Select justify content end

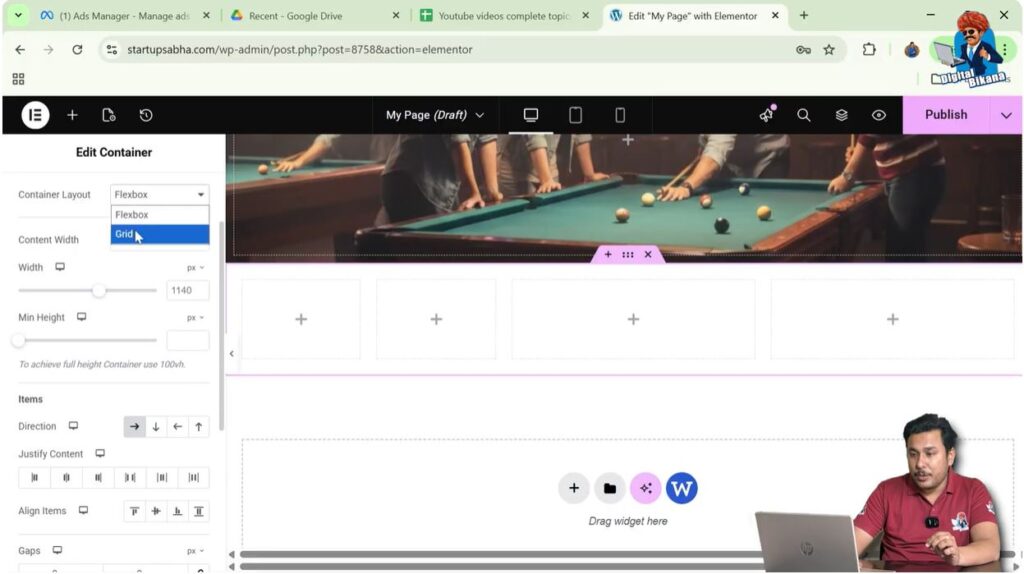tap(98, 477)
